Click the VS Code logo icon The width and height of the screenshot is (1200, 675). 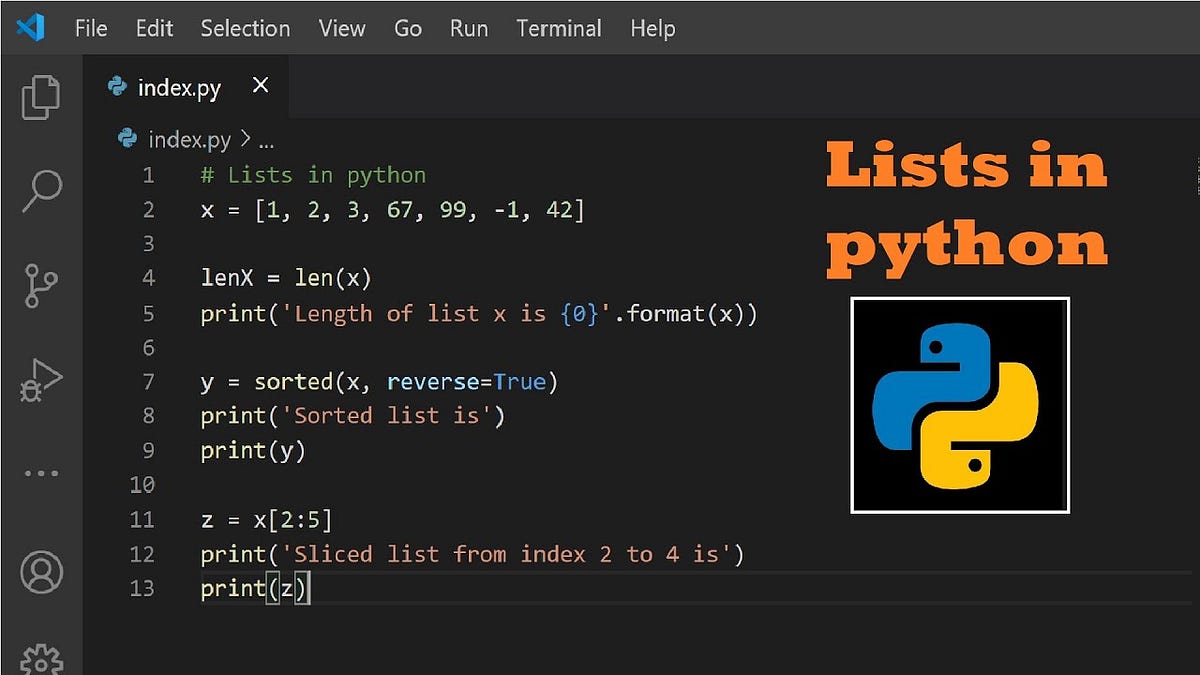coord(31,28)
